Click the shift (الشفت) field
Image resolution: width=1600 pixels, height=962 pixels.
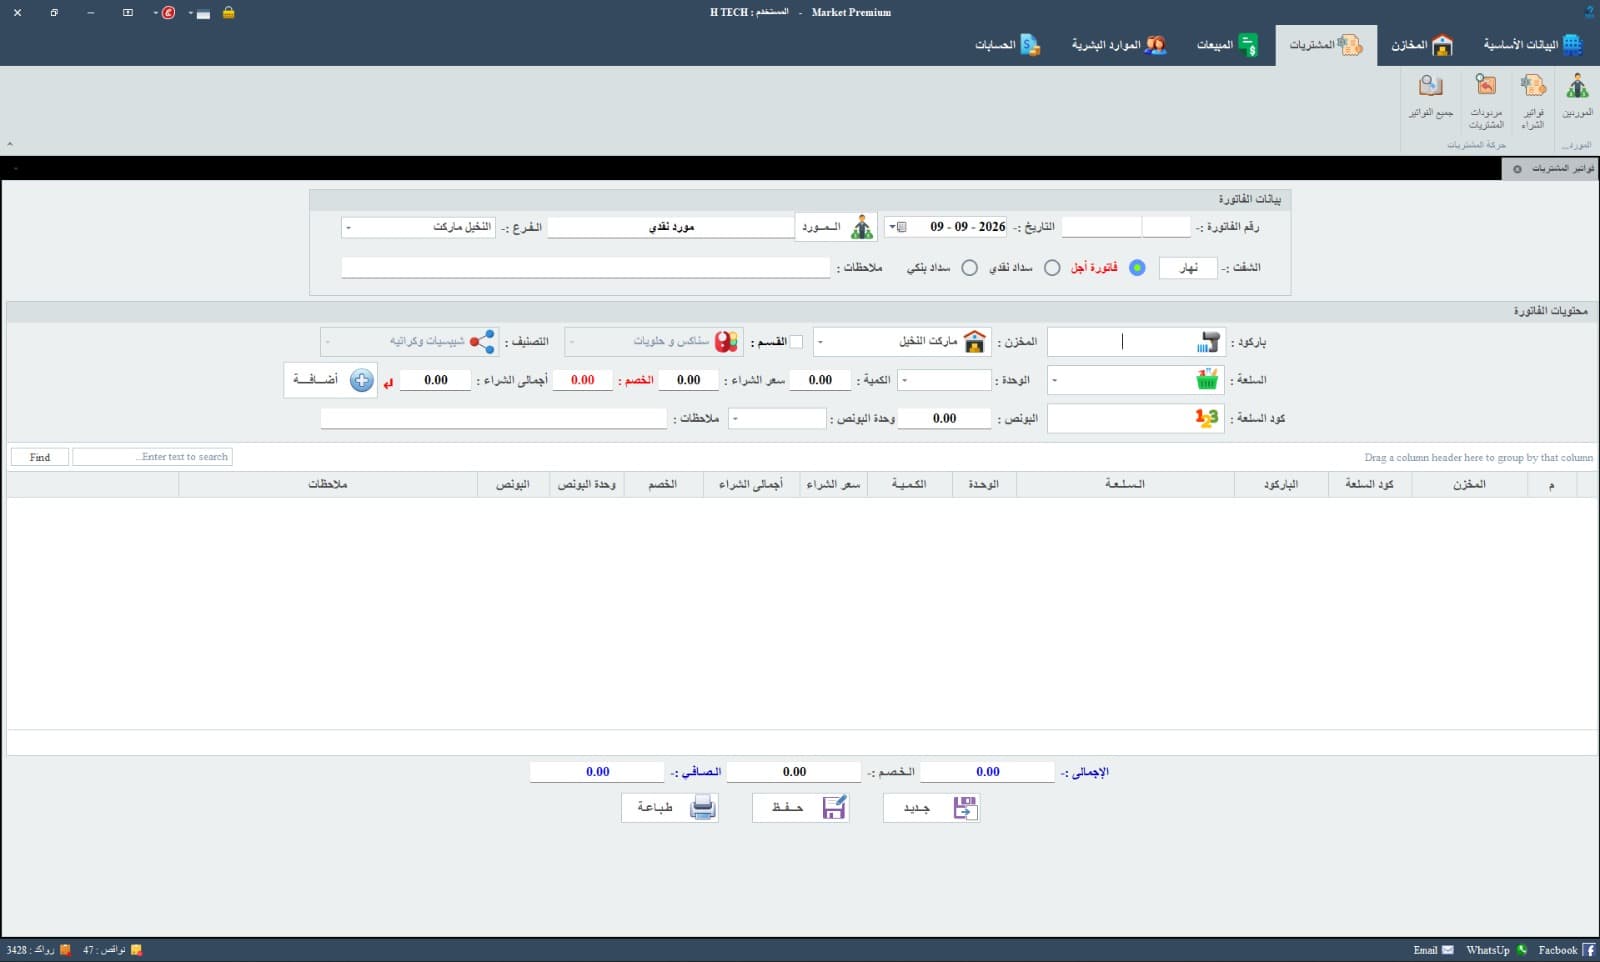click(x=1188, y=268)
